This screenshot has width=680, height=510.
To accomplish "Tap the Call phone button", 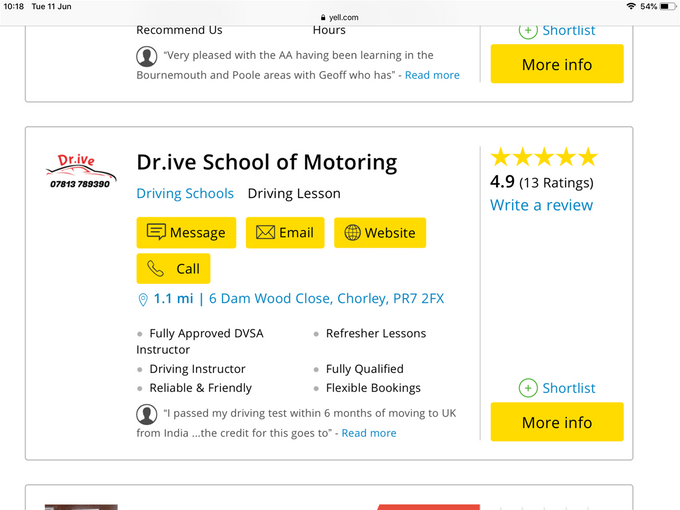I will pyautogui.click(x=173, y=268).
